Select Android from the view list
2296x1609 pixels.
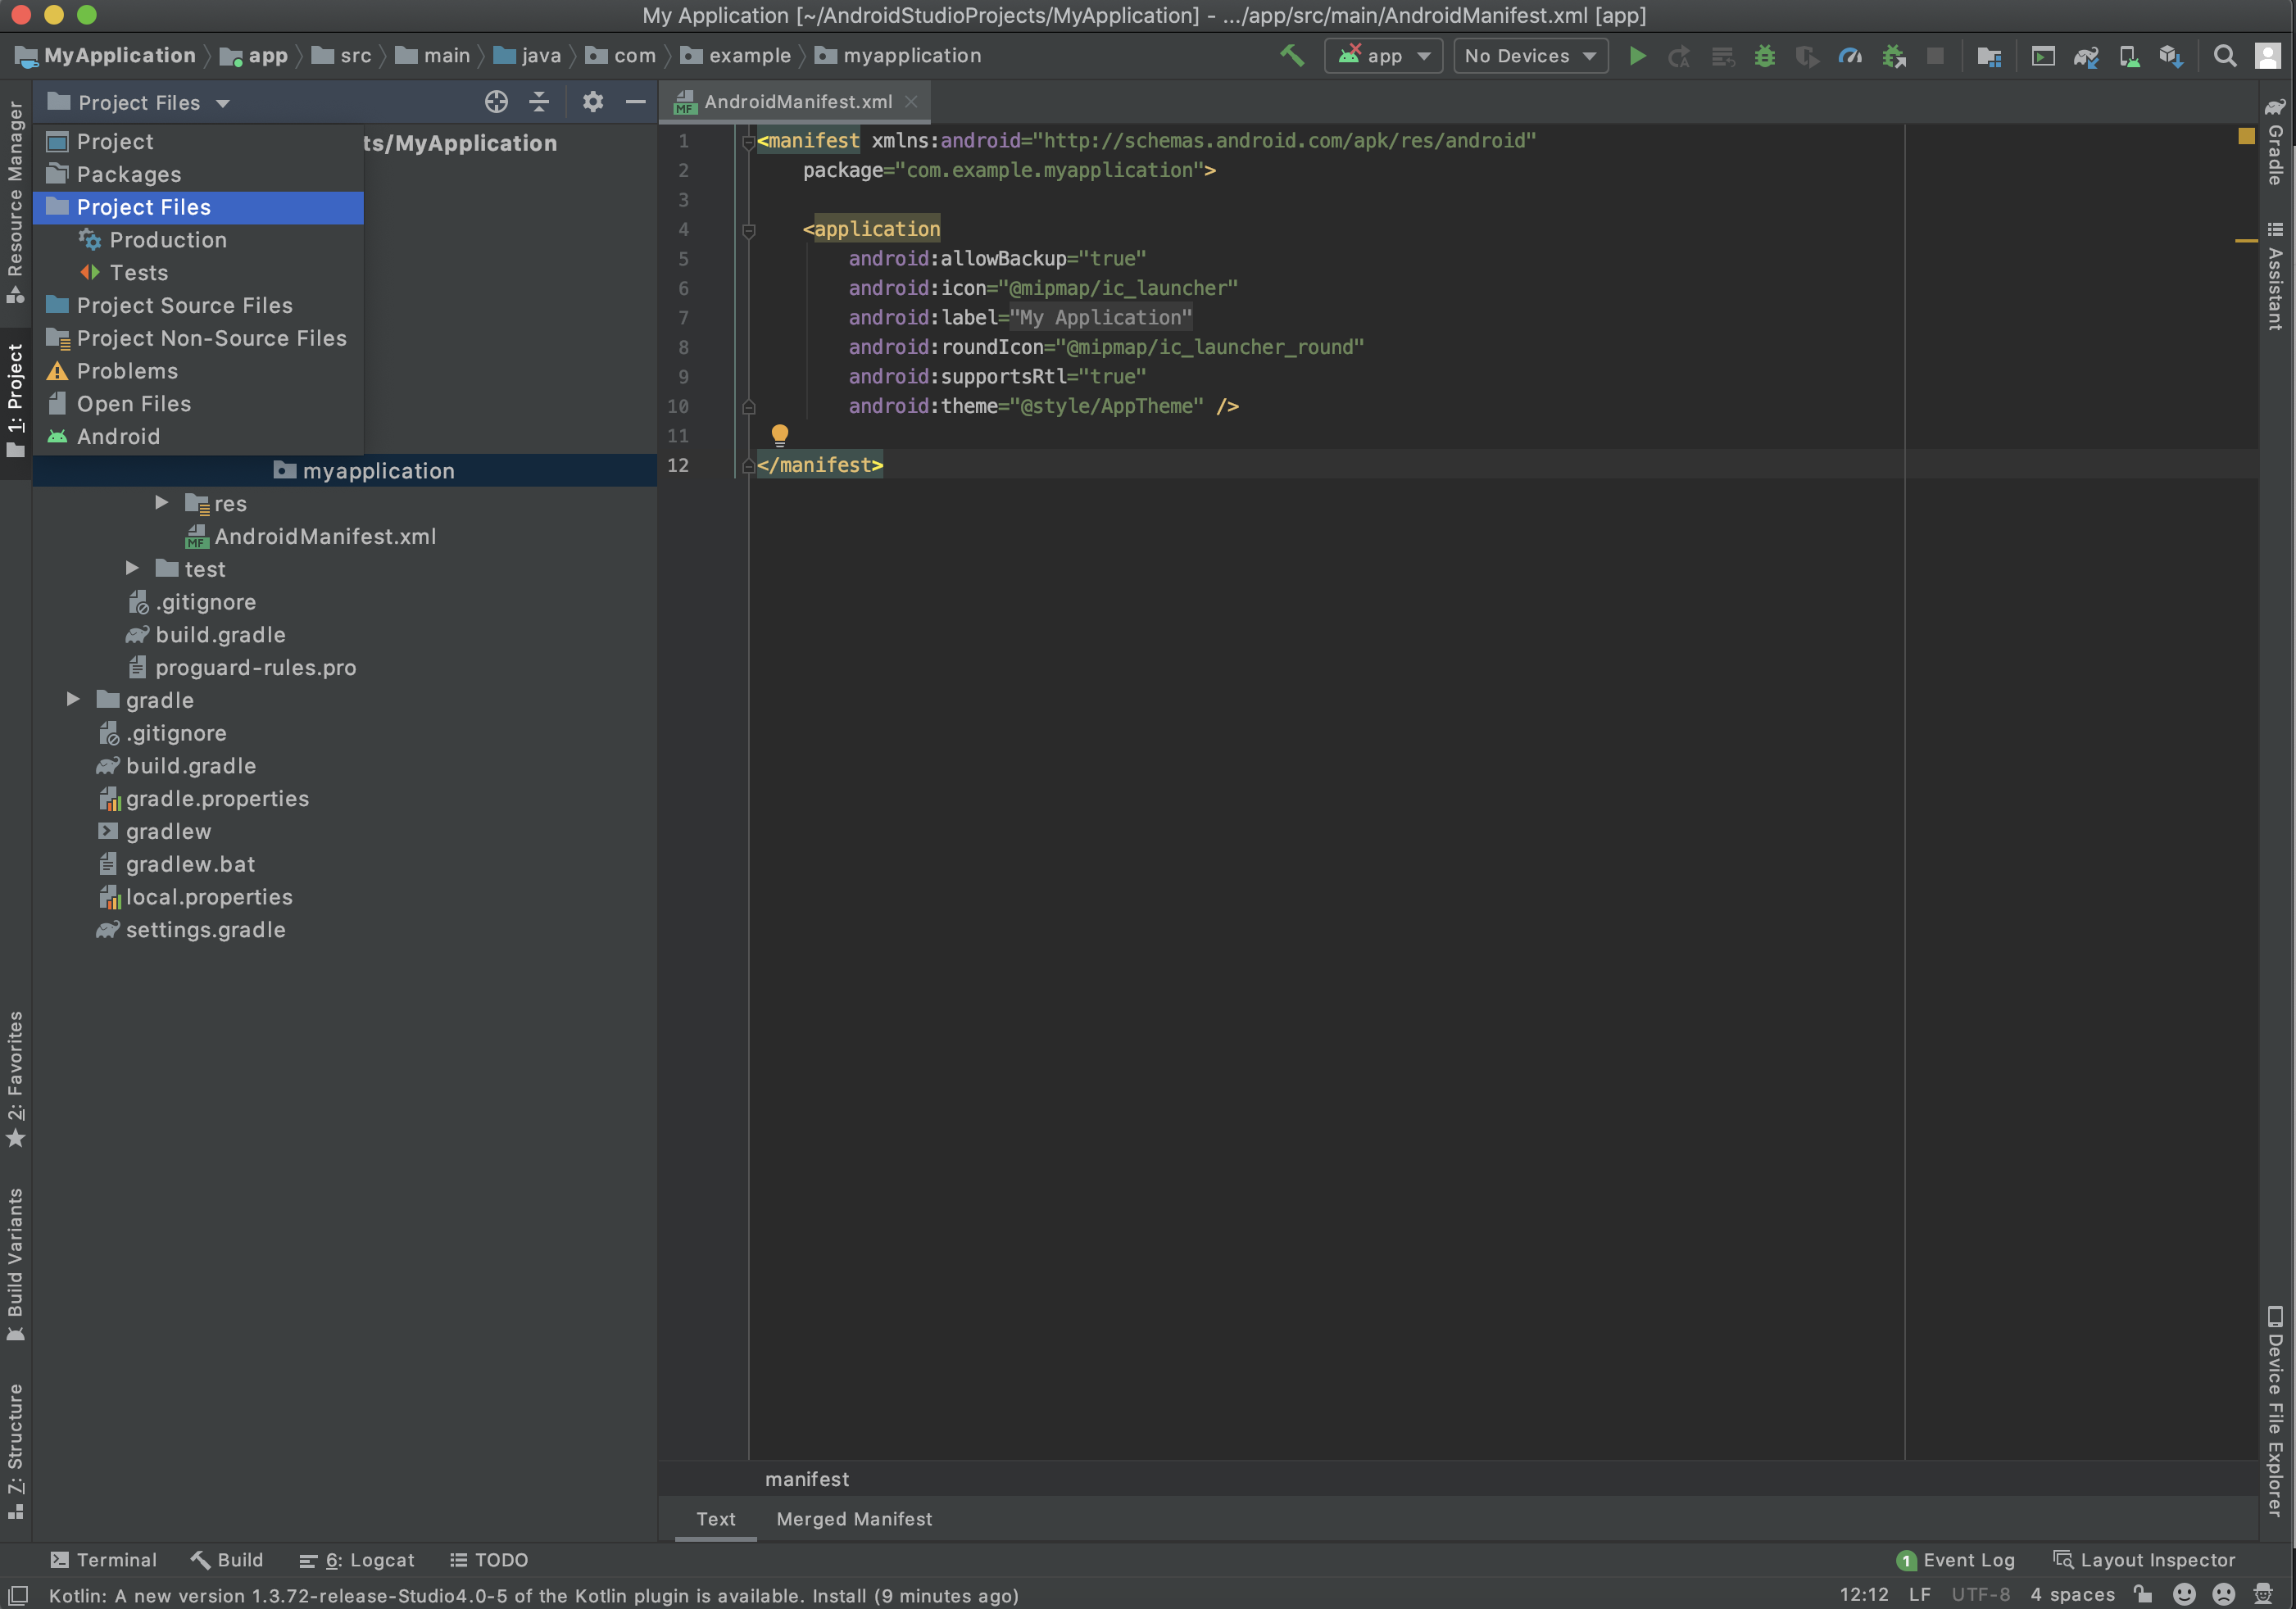click(x=118, y=436)
